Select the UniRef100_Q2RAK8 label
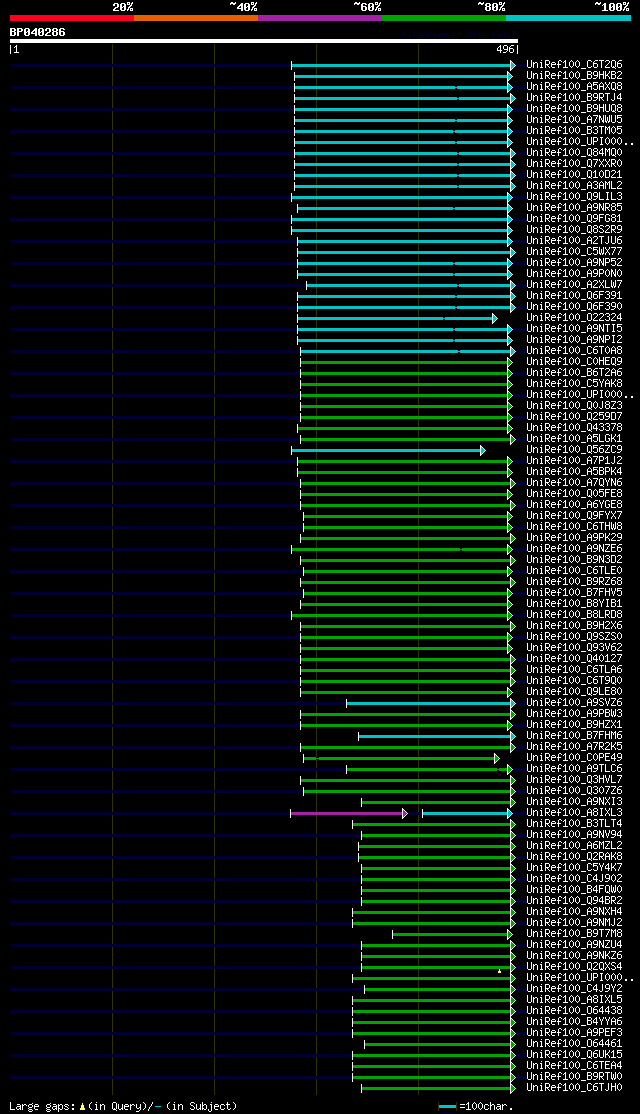Screen dimensions: 640x1114 tap(575, 857)
